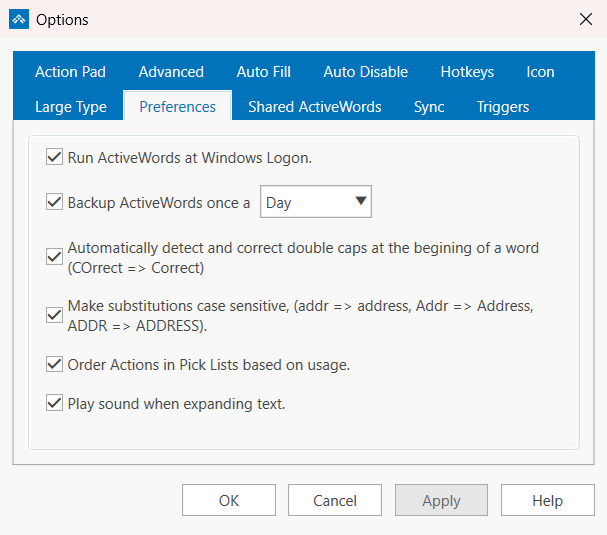Click the 'Order Actions in Pick Lists based on usage.' label
This screenshot has height=535, width=607.
pos(209,365)
